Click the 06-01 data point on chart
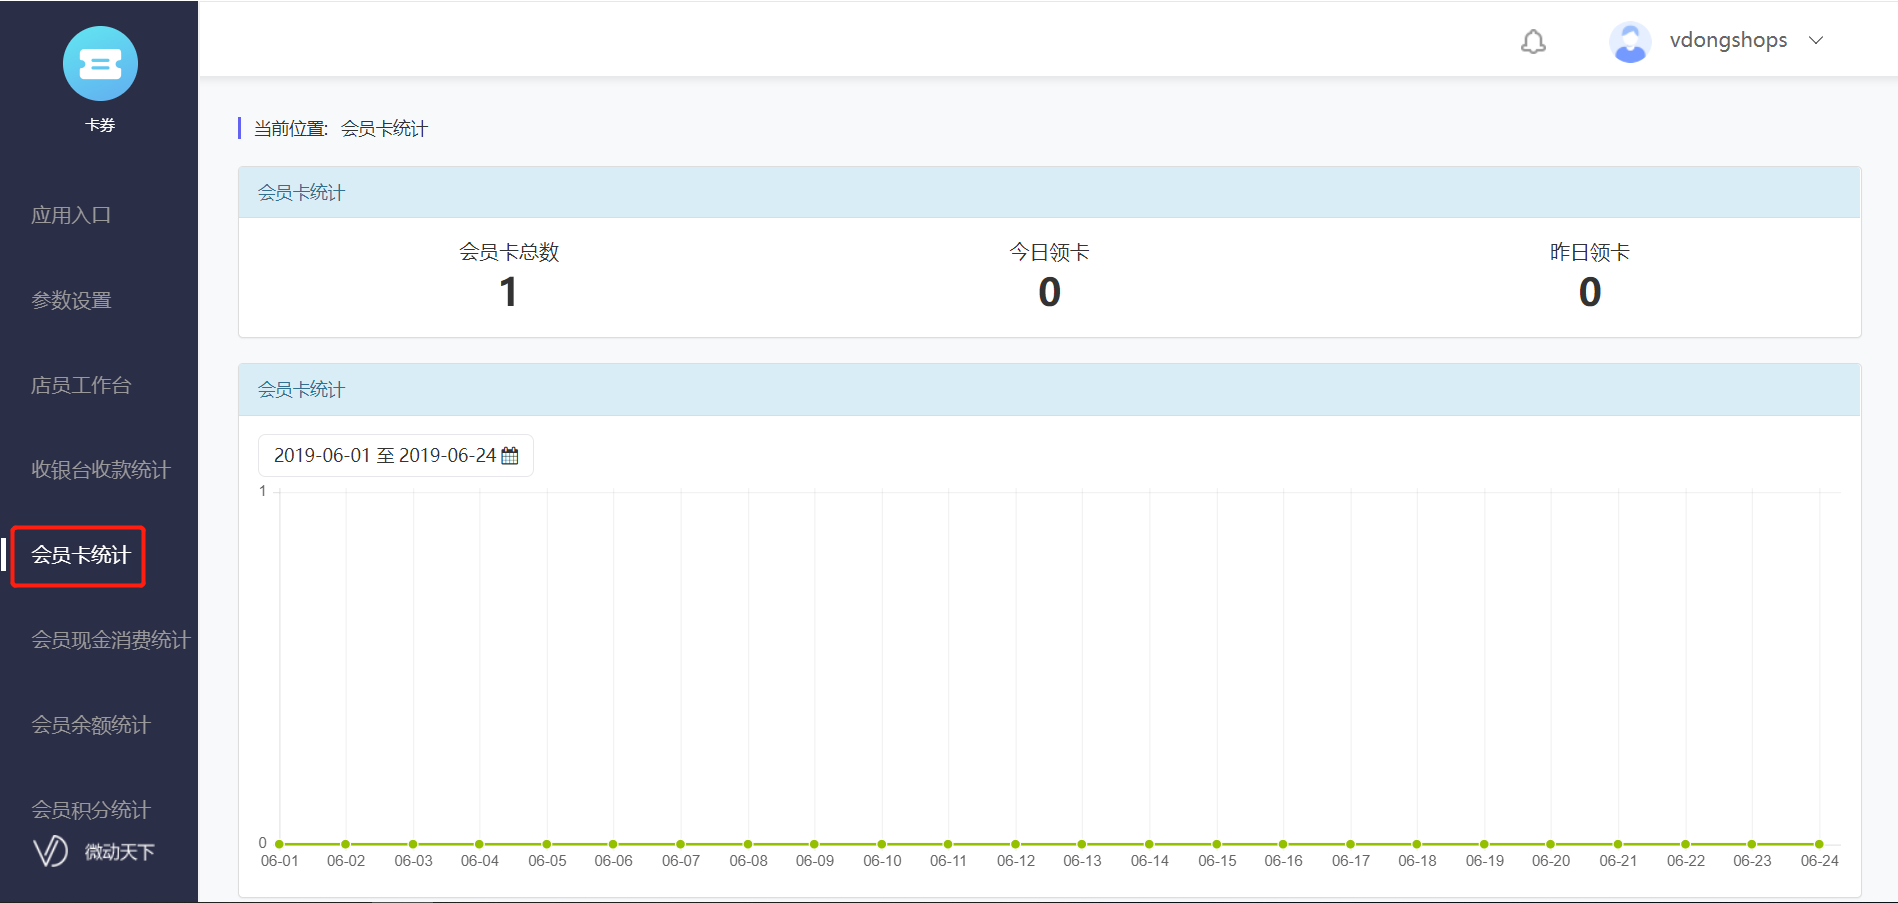This screenshot has width=1898, height=903. click(x=280, y=844)
